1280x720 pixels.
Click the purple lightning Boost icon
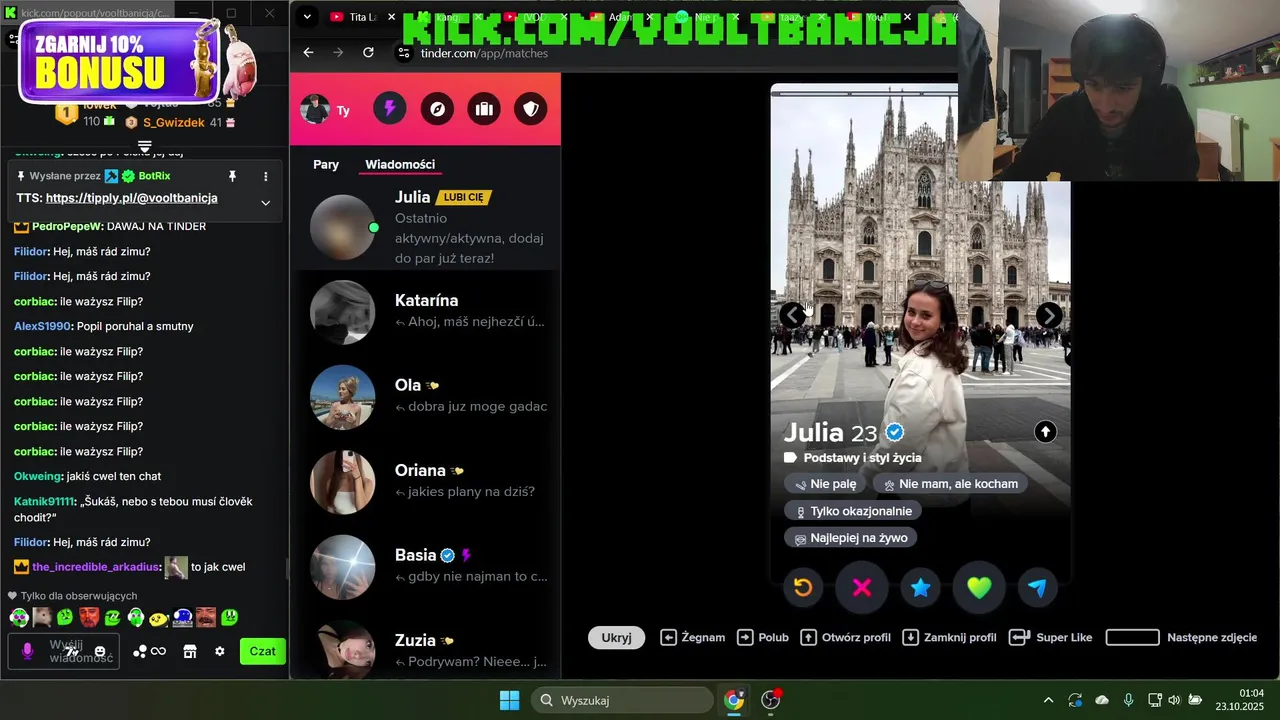[x=390, y=109]
